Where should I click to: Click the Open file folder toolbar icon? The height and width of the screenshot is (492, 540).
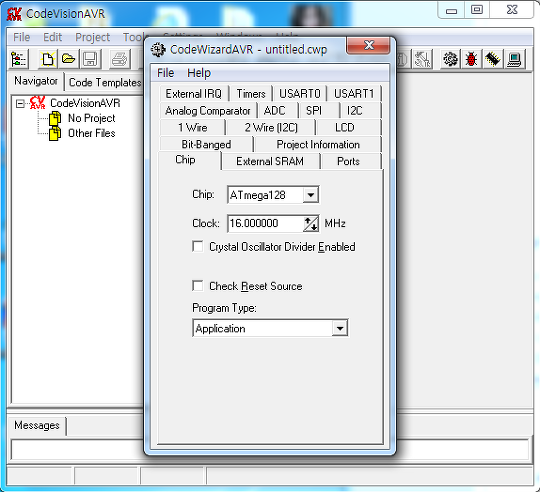[69, 59]
